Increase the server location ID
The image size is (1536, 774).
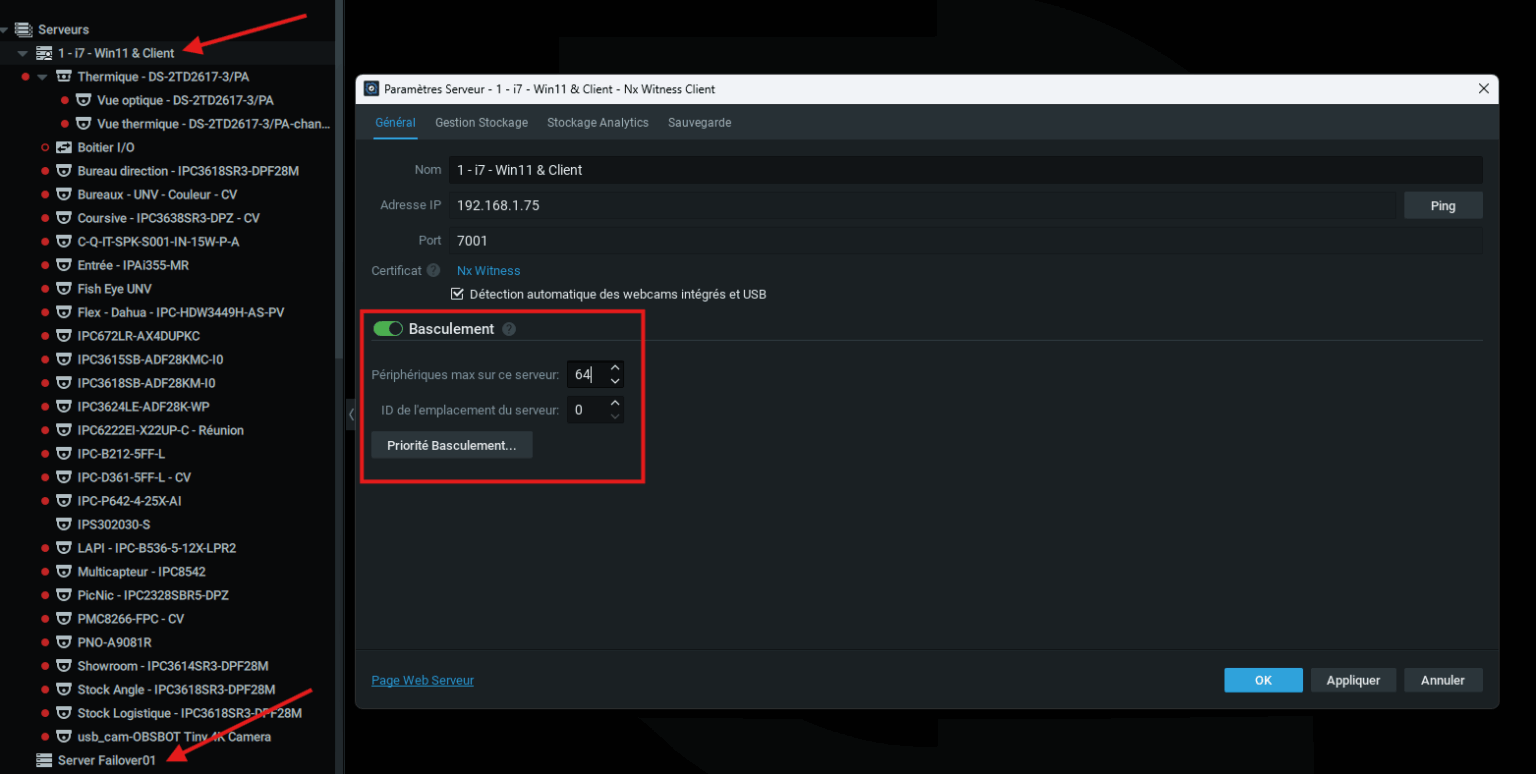(x=615, y=403)
